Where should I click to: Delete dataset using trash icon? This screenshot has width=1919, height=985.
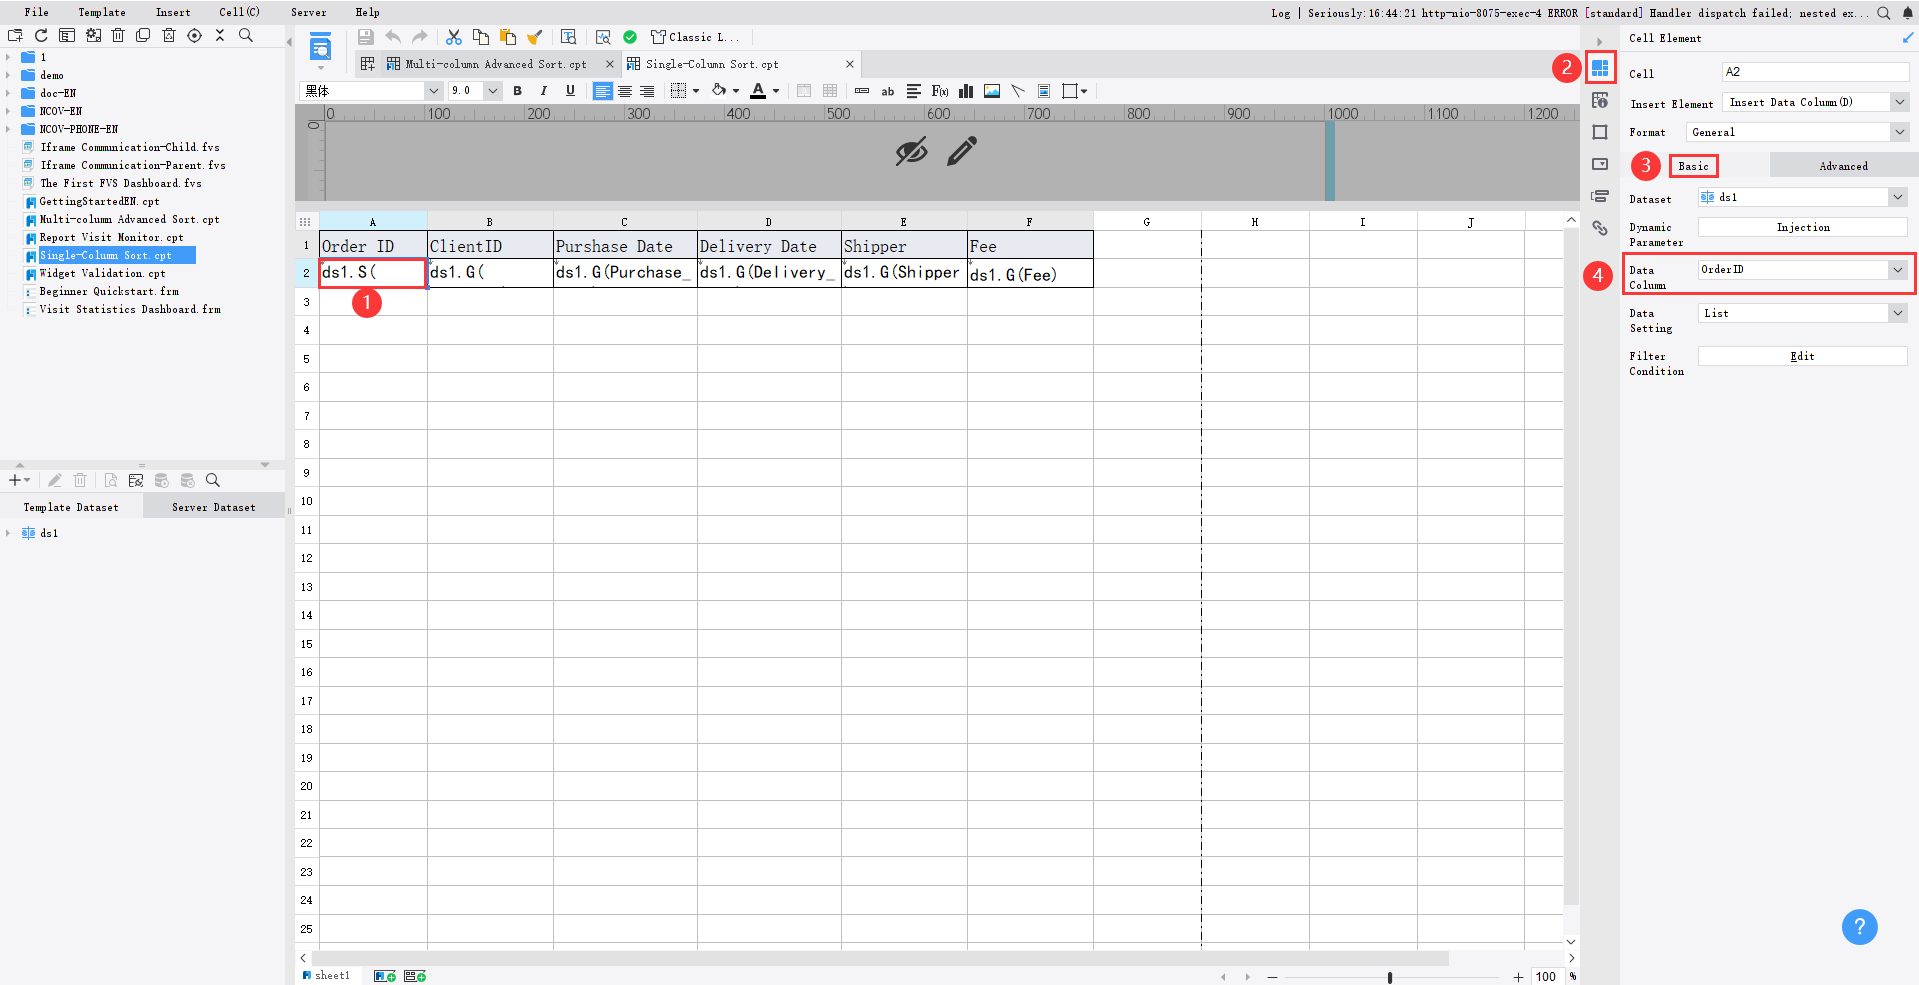click(x=80, y=480)
